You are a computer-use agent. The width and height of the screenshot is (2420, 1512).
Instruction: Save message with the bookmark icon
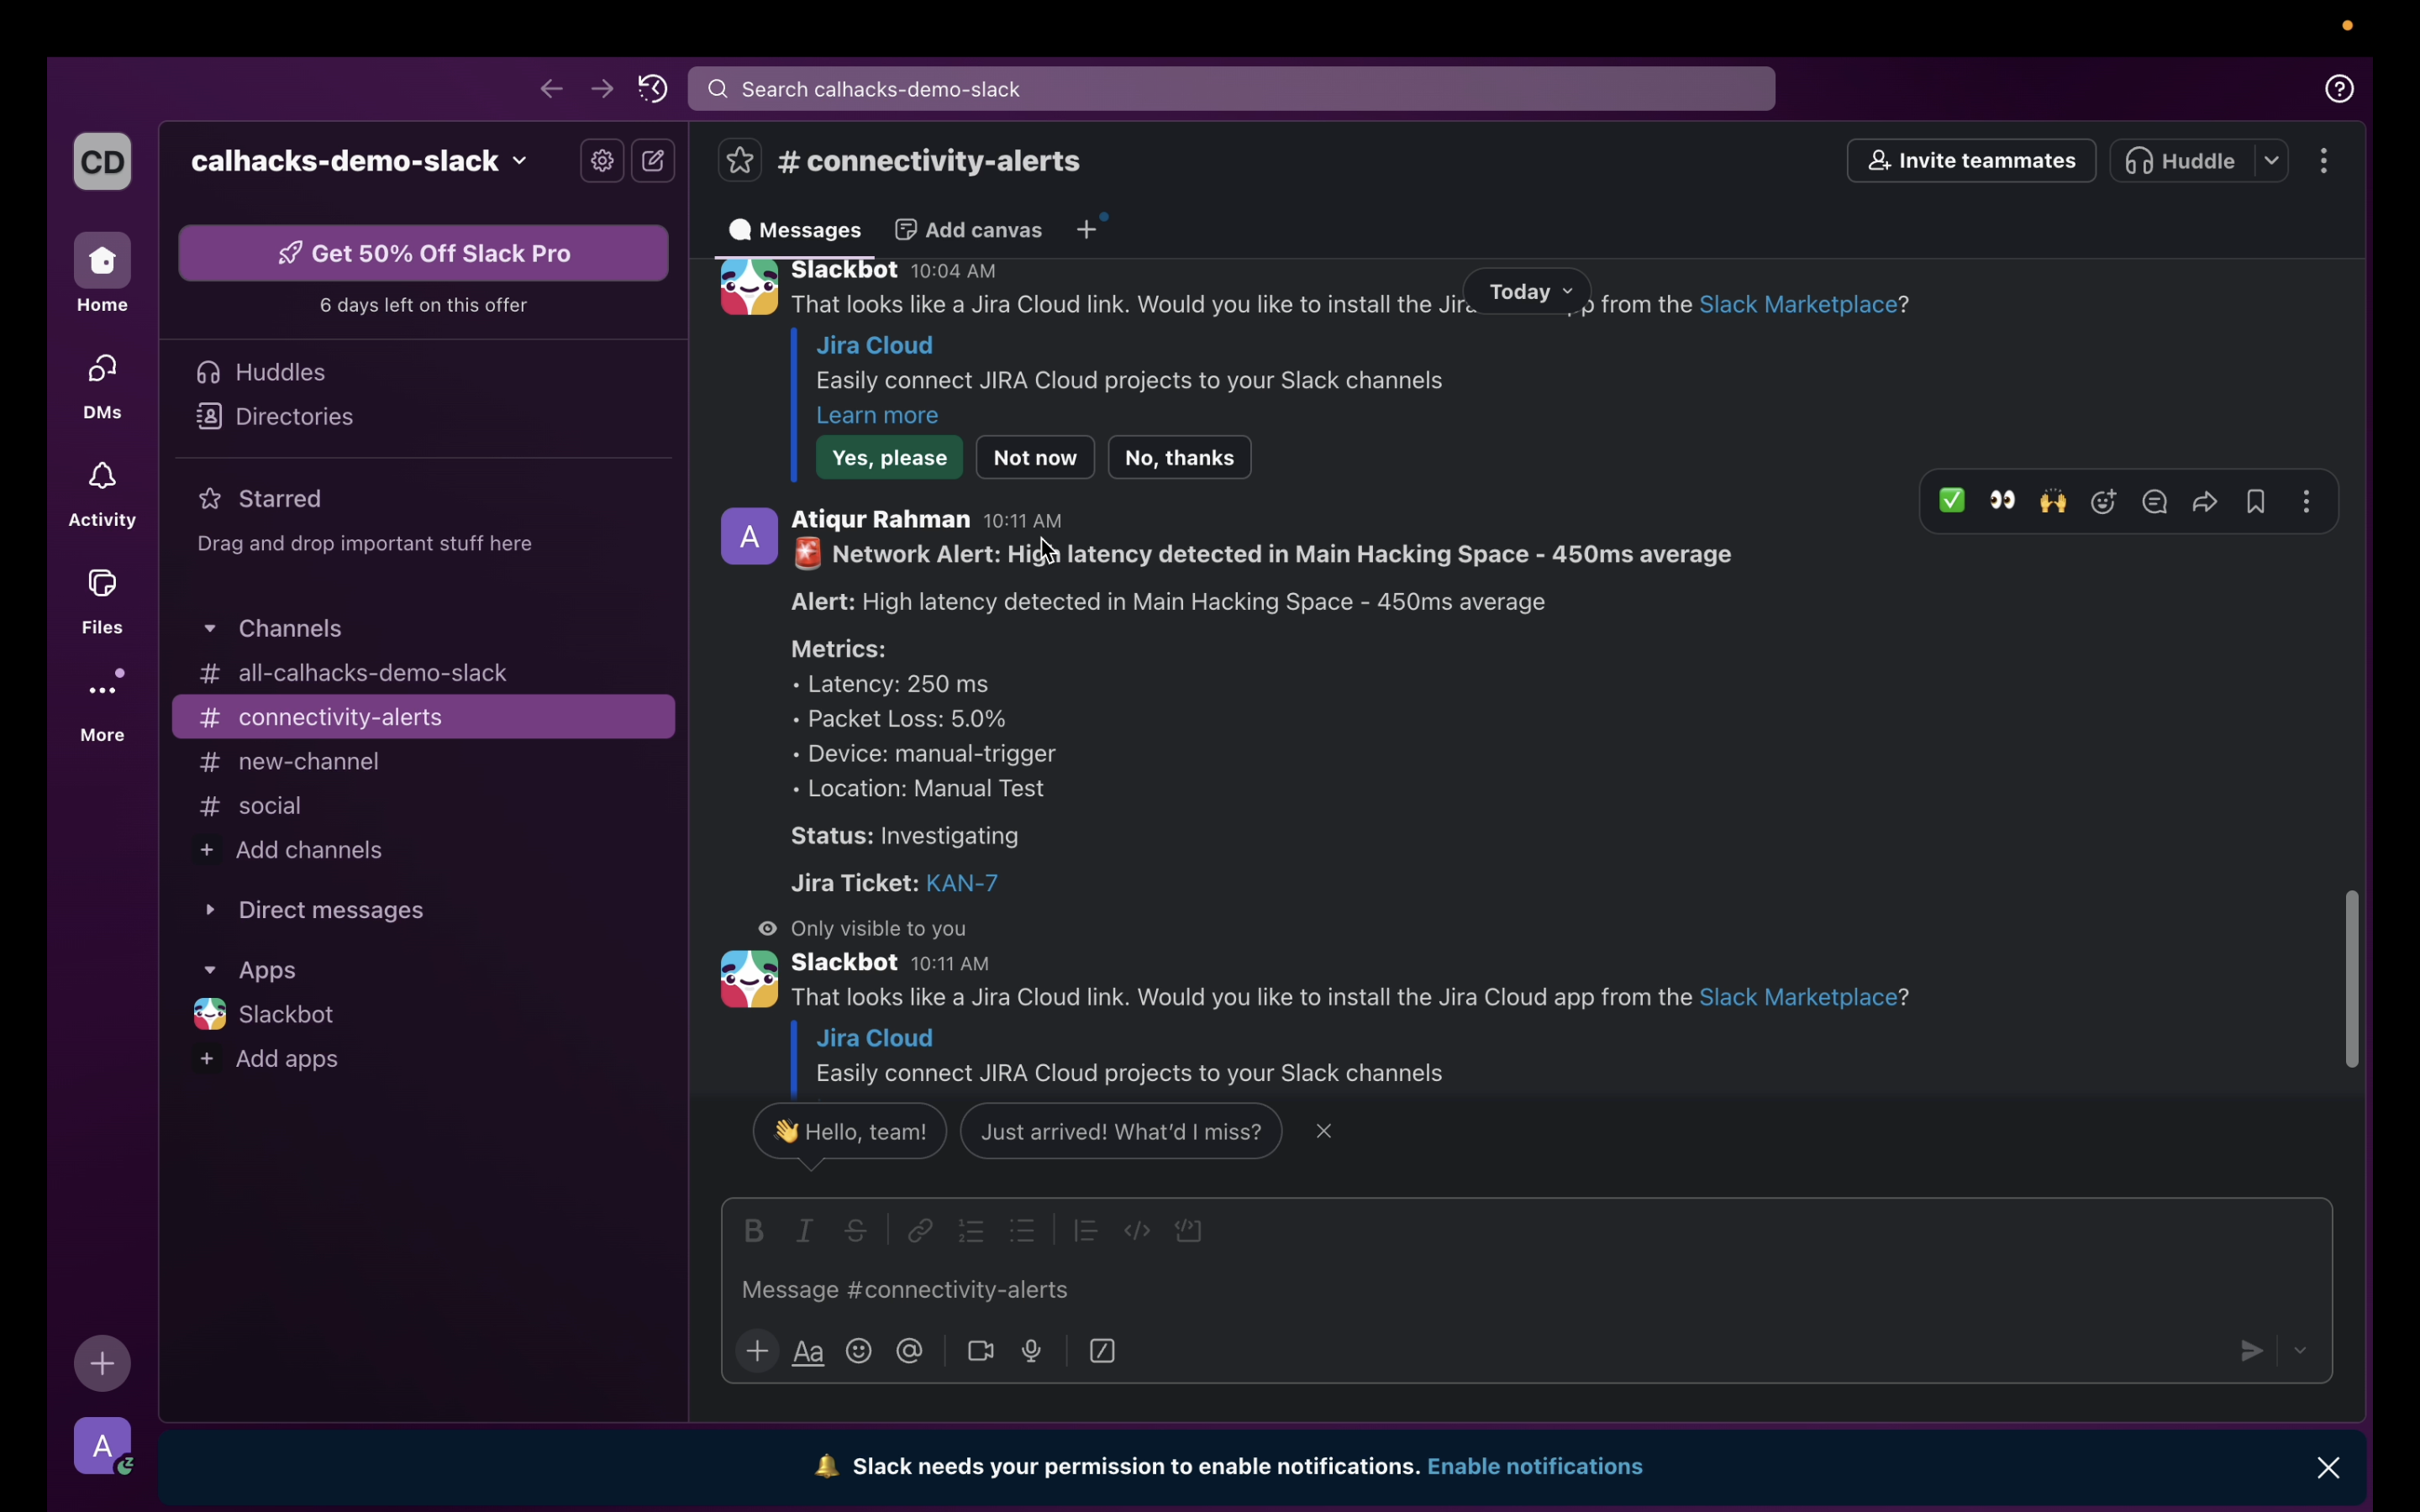(2257, 501)
